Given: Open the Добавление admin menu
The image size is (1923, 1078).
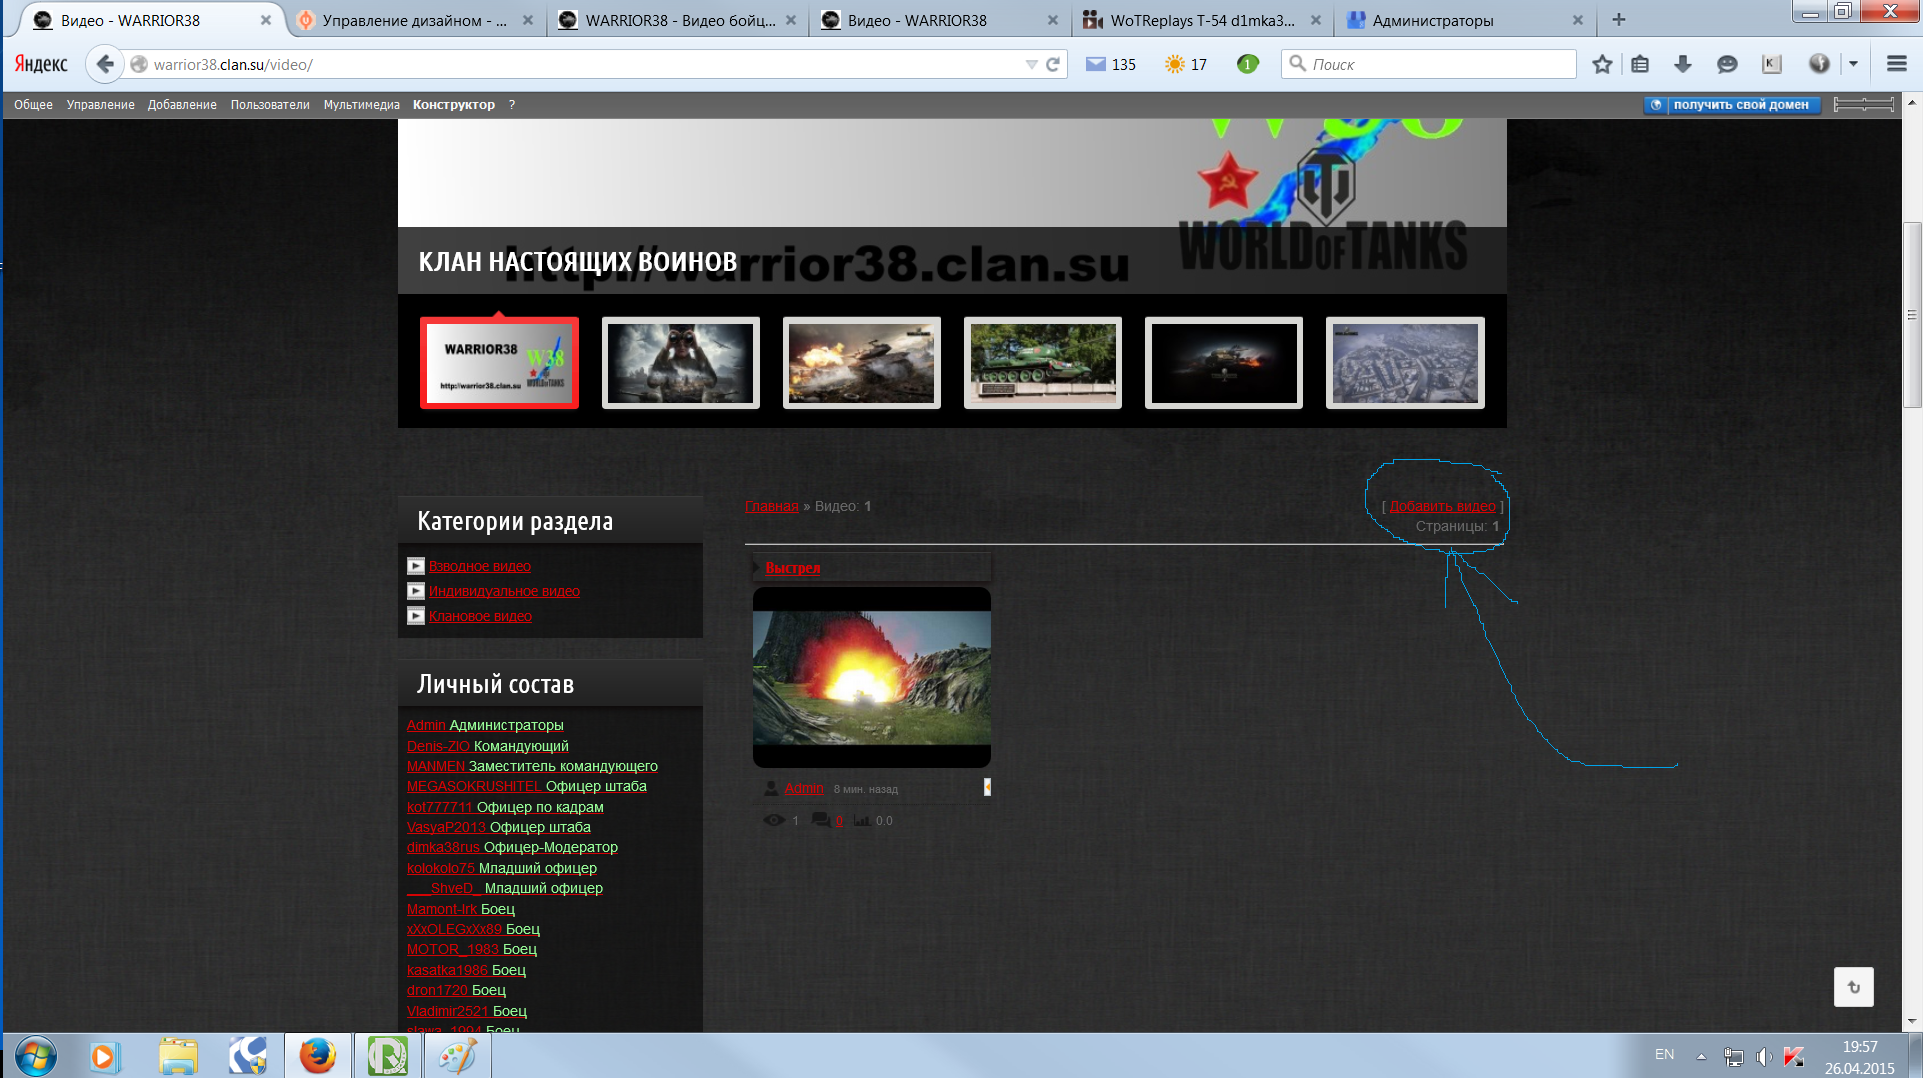Looking at the screenshot, I should click(x=182, y=105).
